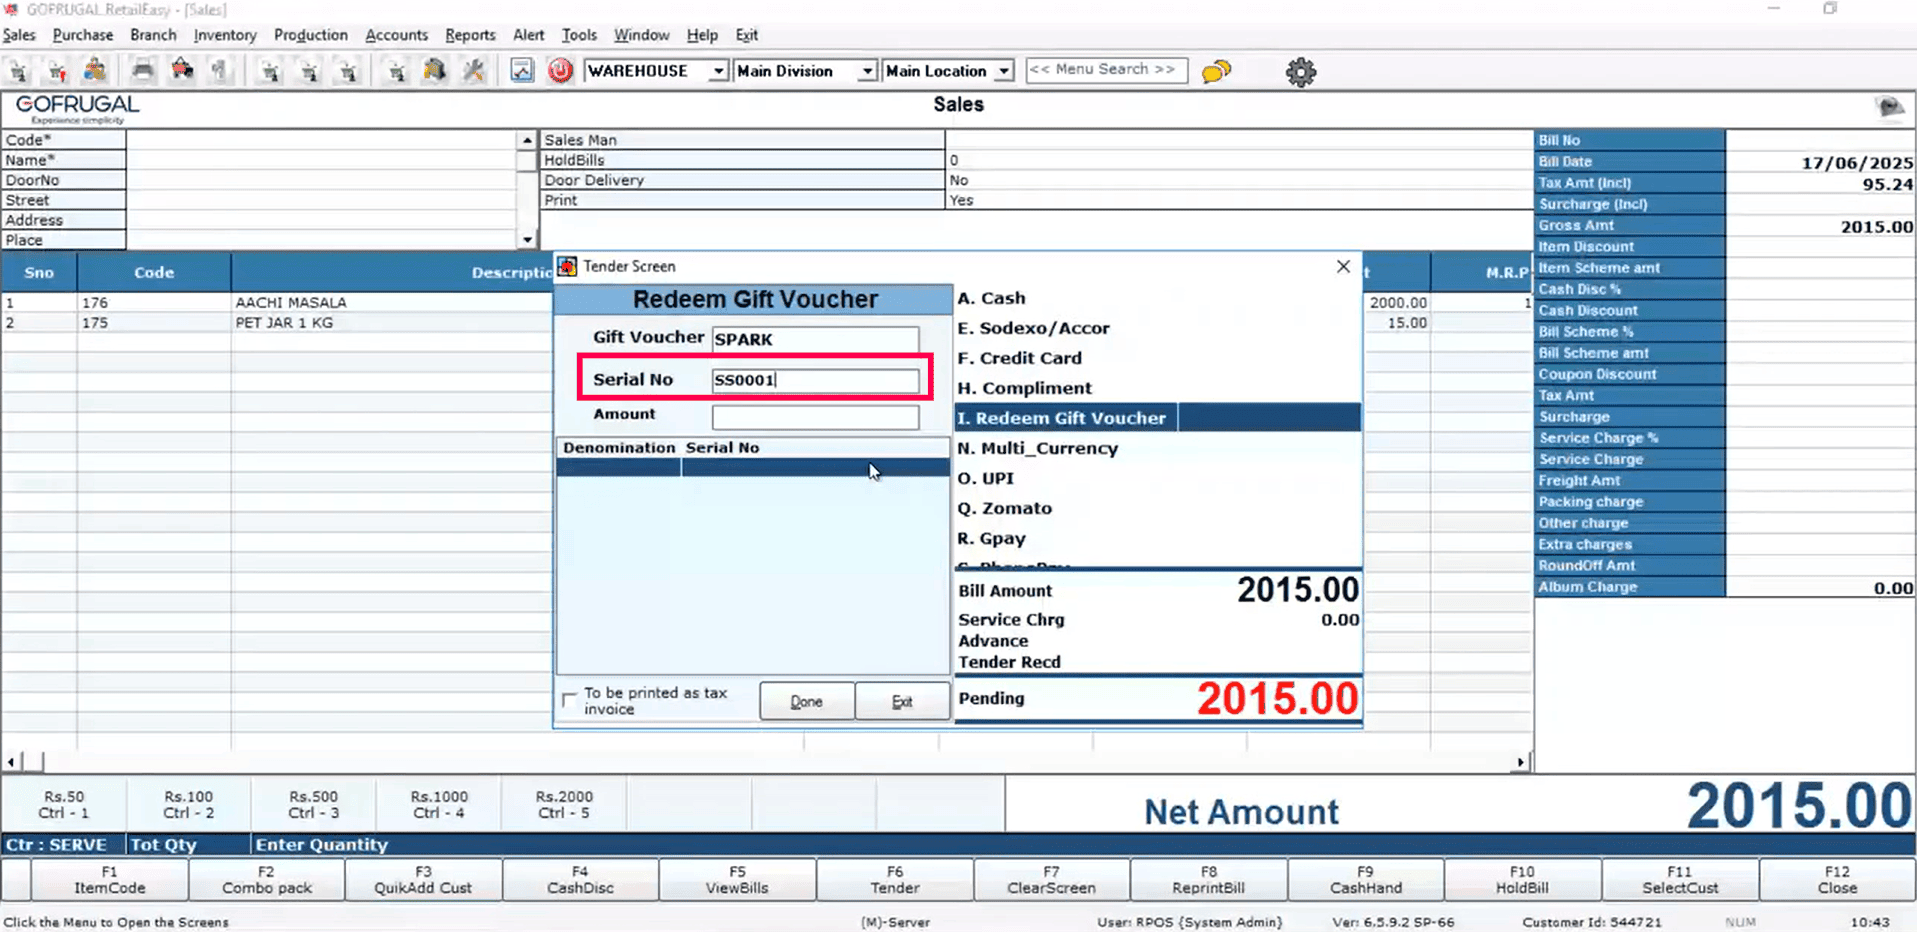Open the Purchase menu
Image resolution: width=1917 pixels, height=932 pixels.
pos(83,35)
